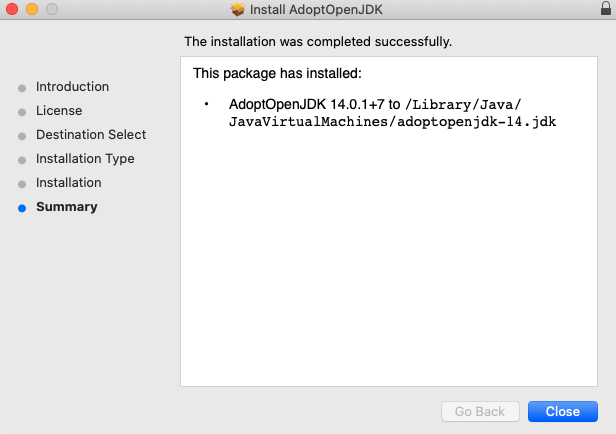The width and height of the screenshot is (616, 434).
Task: Select the Introduction step label
Action: [72, 87]
